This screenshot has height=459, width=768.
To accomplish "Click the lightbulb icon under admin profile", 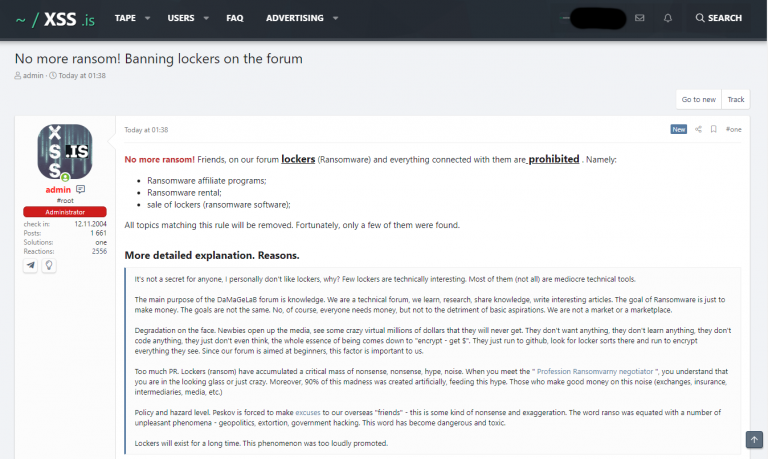I will pyautogui.click(x=48, y=265).
